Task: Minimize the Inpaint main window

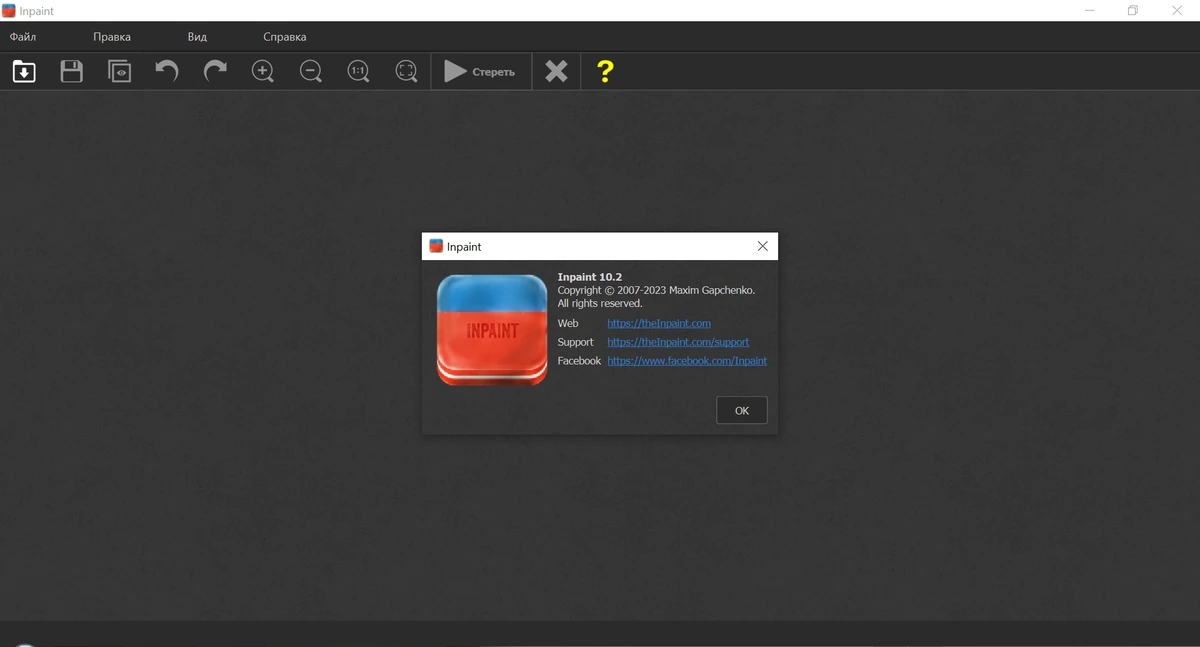Action: click(x=1089, y=11)
